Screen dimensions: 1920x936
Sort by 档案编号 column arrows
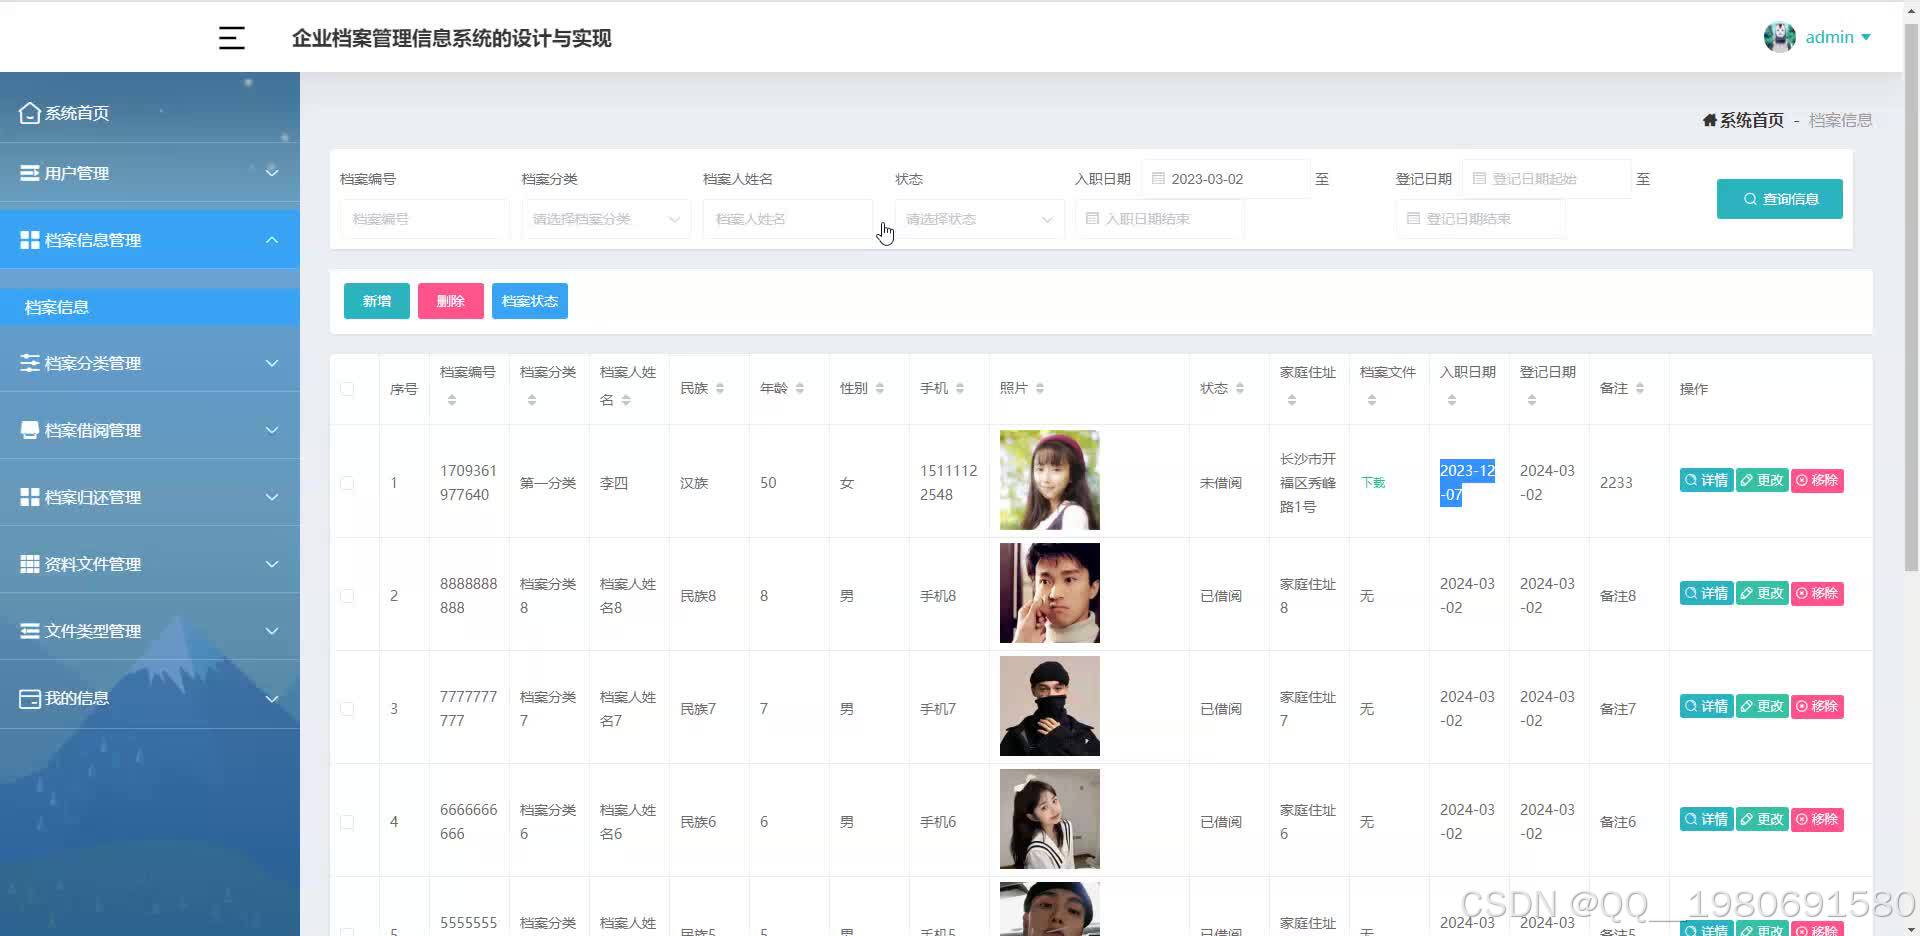tap(452, 400)
